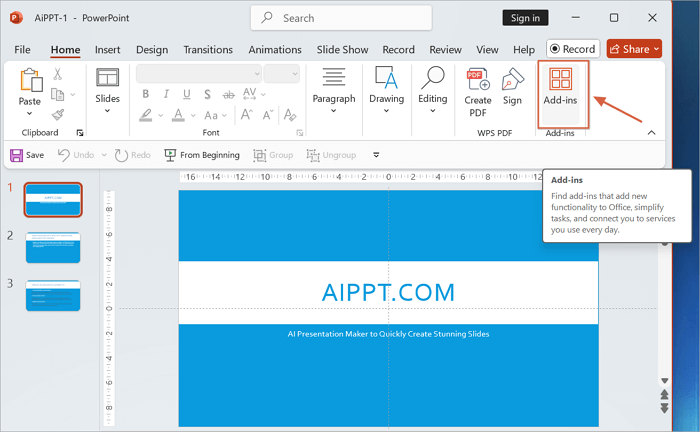Apply the text highlight color

[x=146, y=115]
